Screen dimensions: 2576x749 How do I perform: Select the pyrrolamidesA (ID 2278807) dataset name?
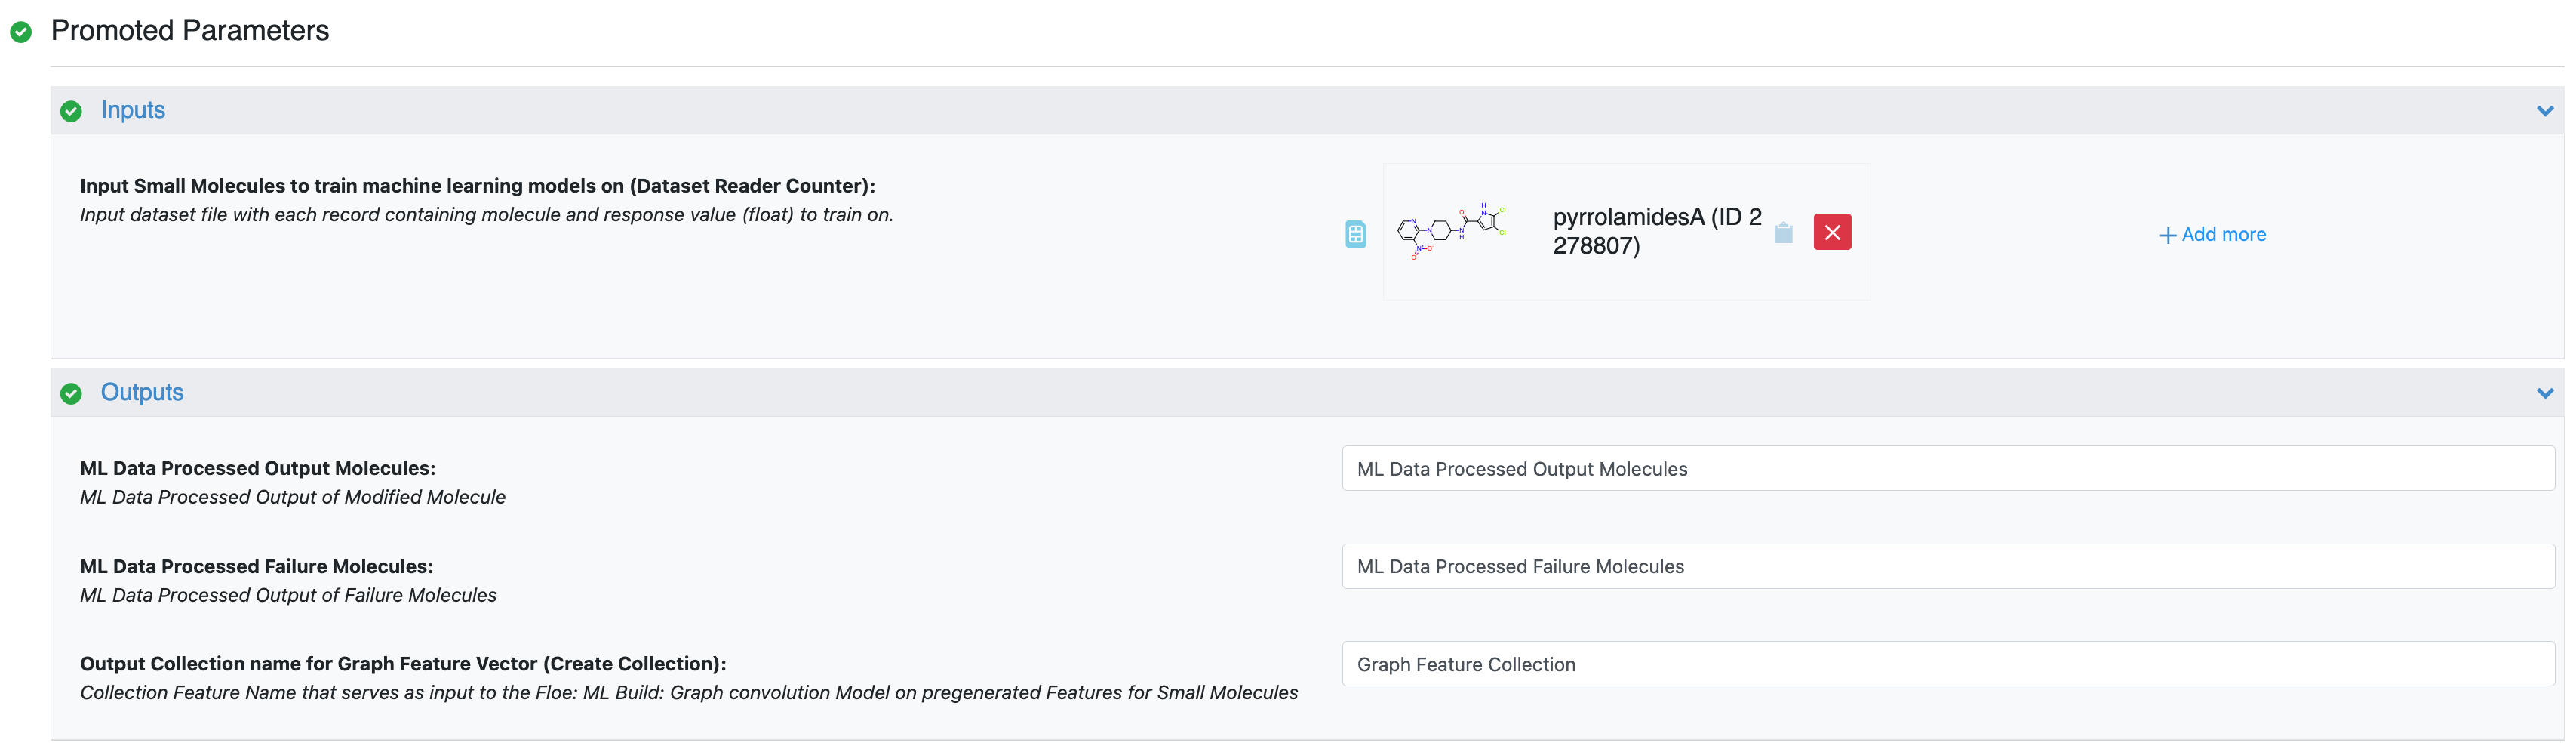coord(1656,231)
